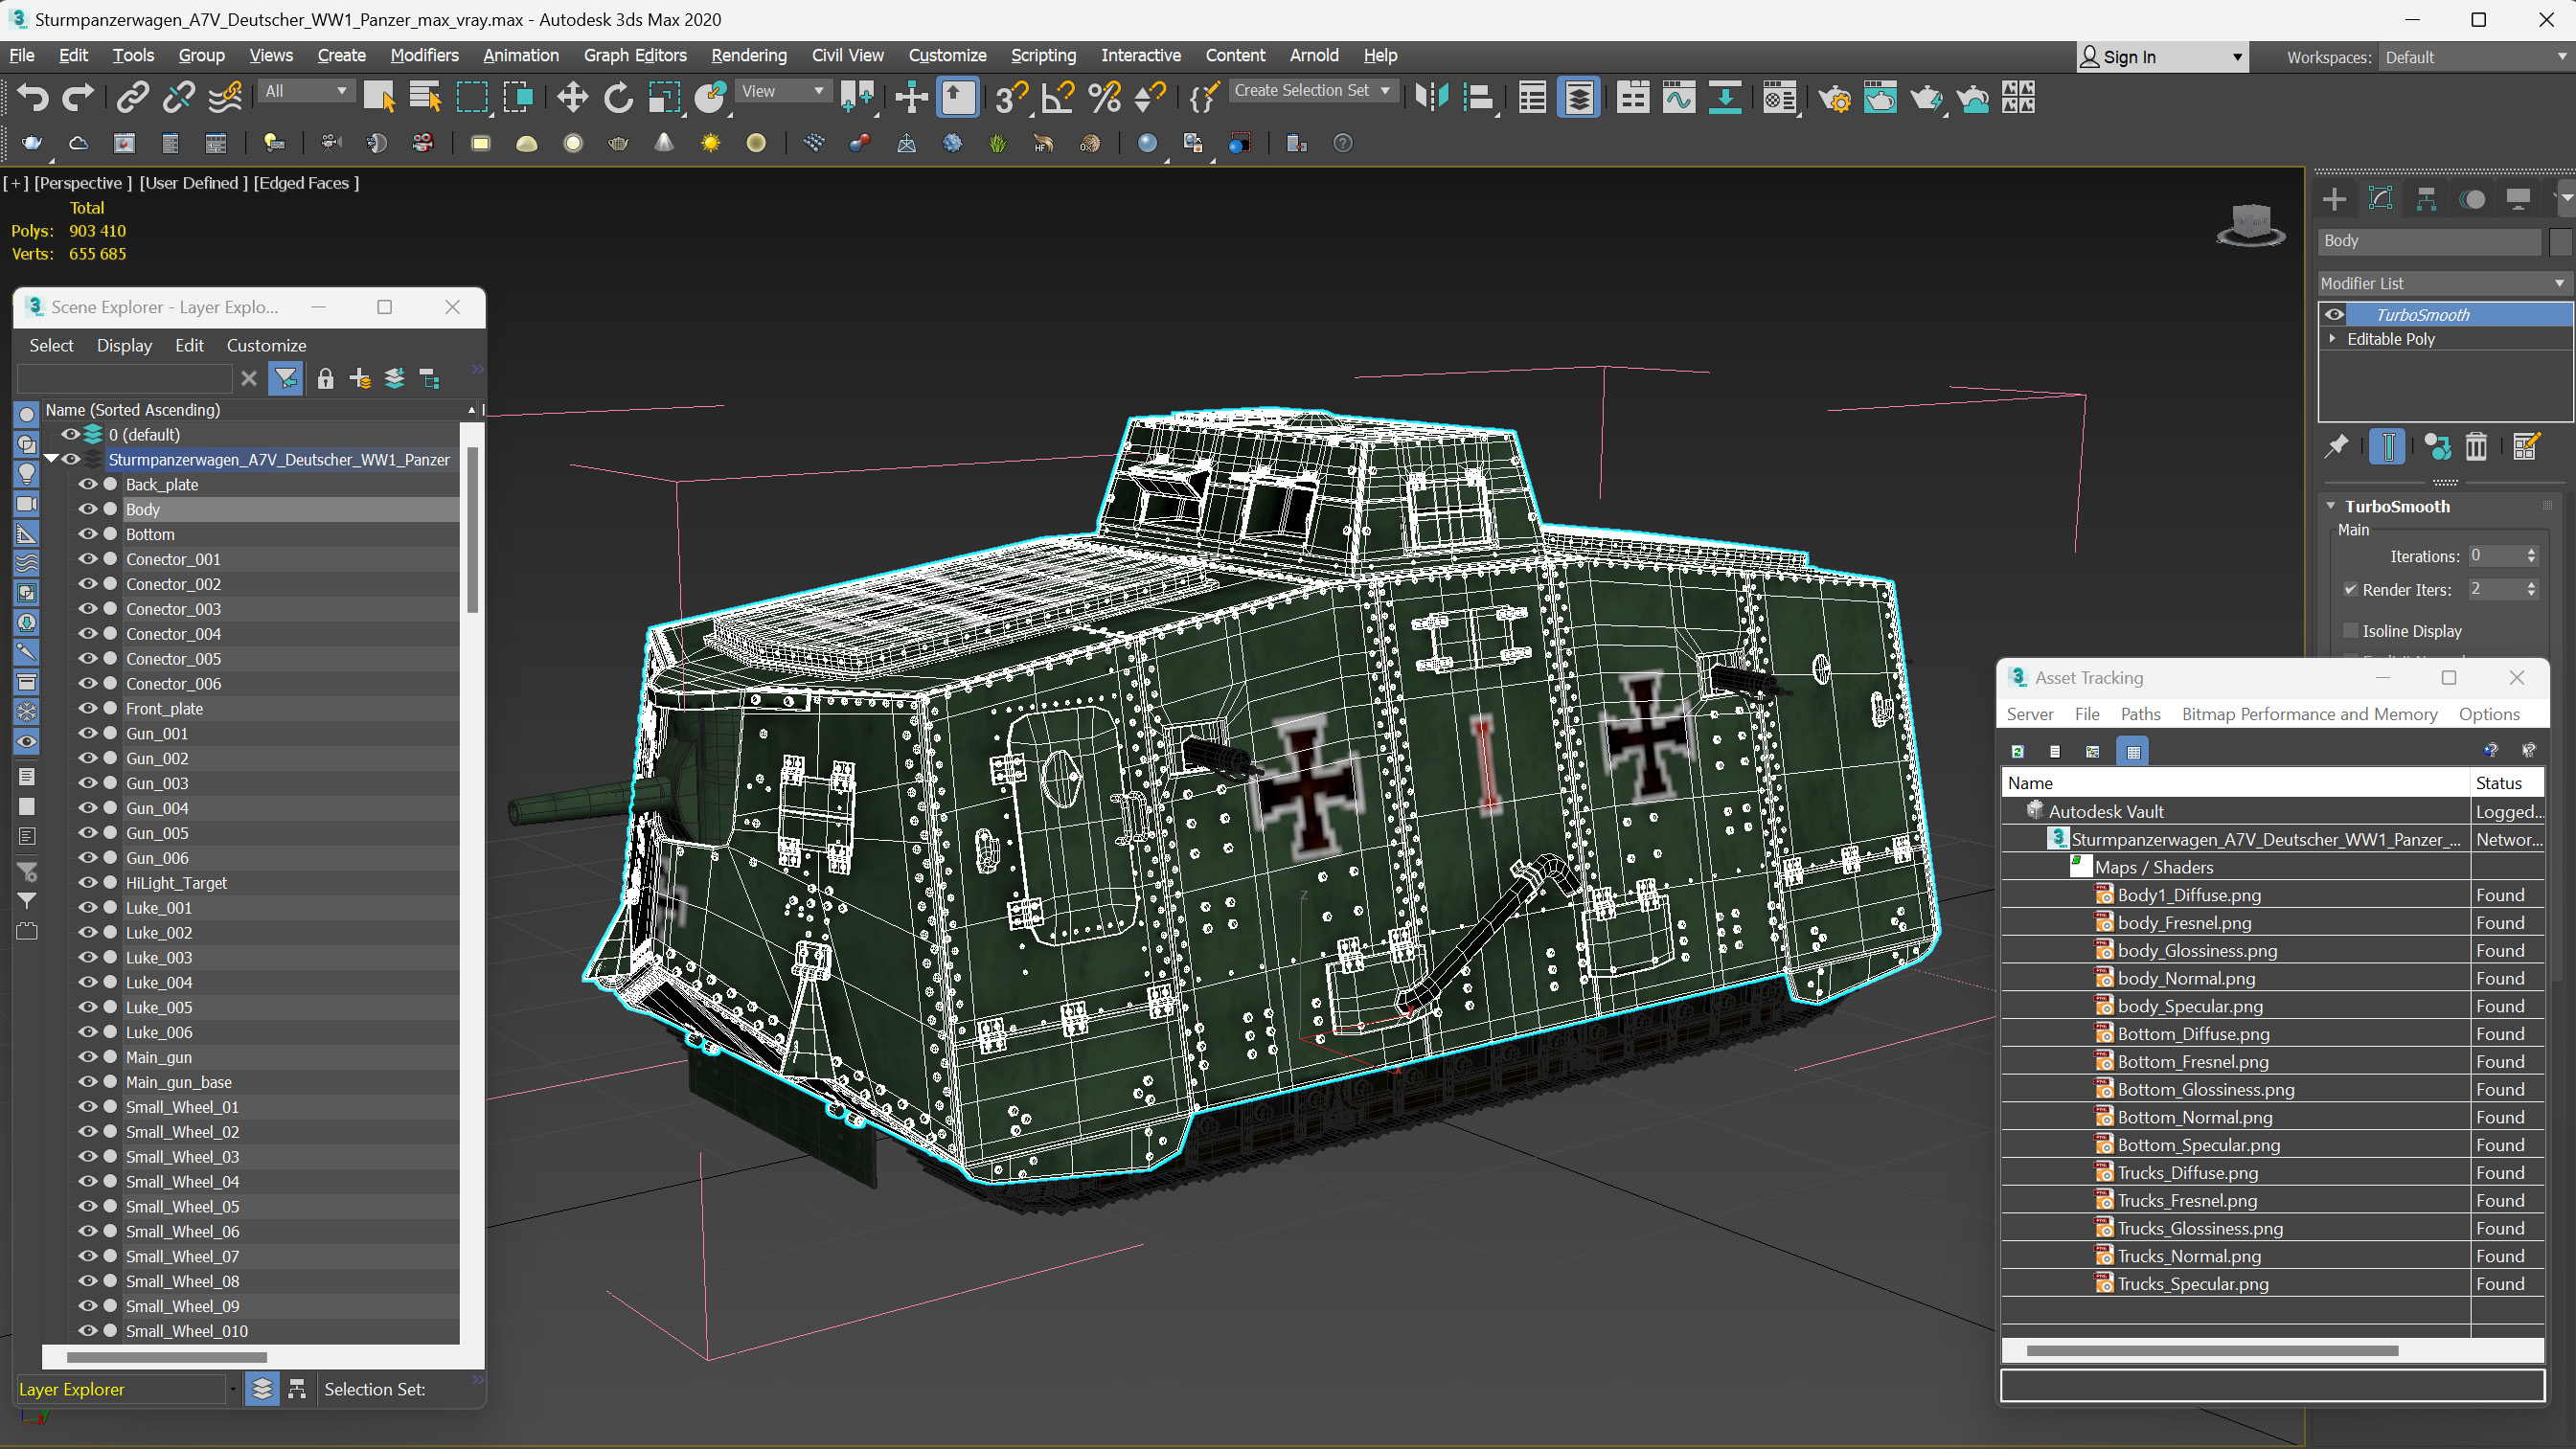Click the Select by Name icon
This screenshot has height=1449, width=2576.
(x=426, y=97)
